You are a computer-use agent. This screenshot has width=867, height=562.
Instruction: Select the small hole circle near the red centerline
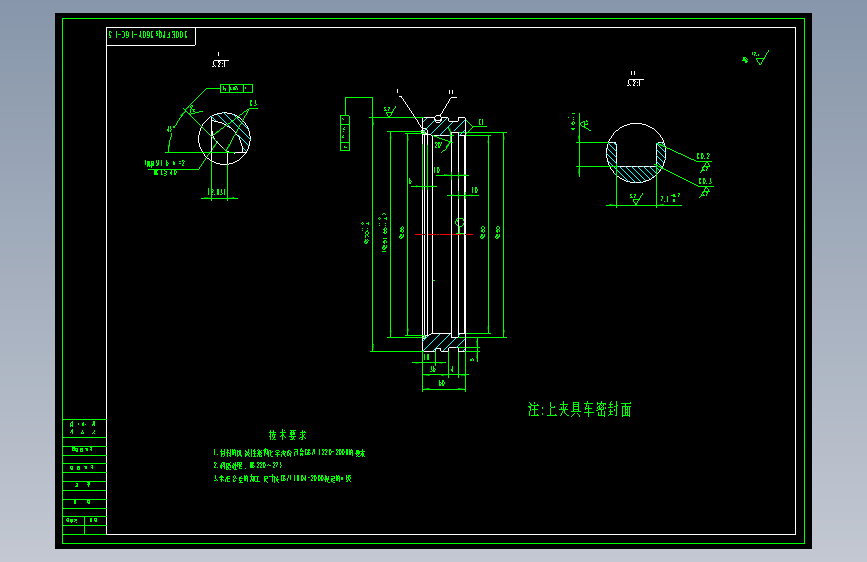click(x=459, y=223)
